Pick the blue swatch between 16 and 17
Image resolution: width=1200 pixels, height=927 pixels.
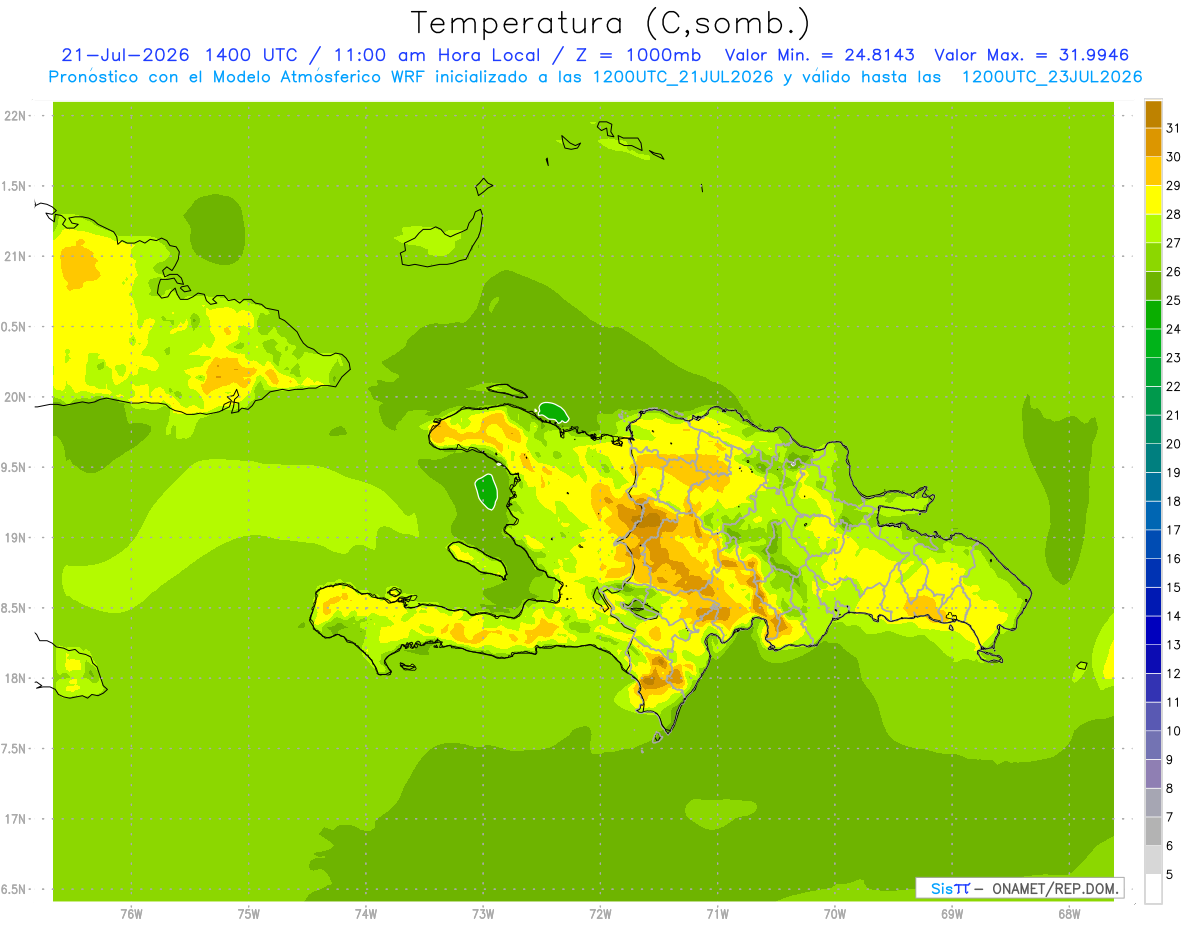1153,544
